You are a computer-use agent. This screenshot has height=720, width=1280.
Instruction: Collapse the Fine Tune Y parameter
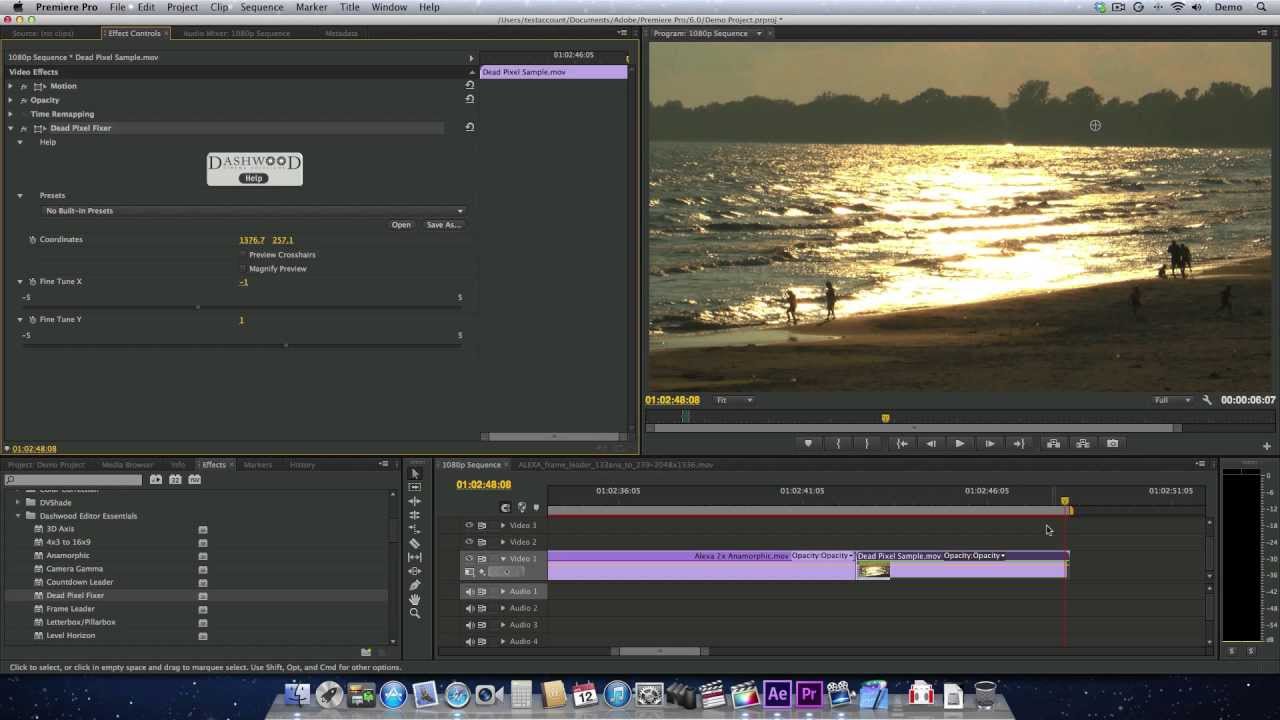20,320
